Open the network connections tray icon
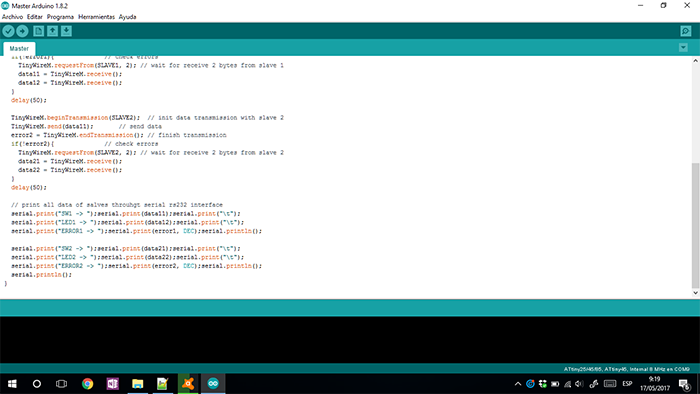This screenshot has width=700, height=394. click(x=567, y=384)
